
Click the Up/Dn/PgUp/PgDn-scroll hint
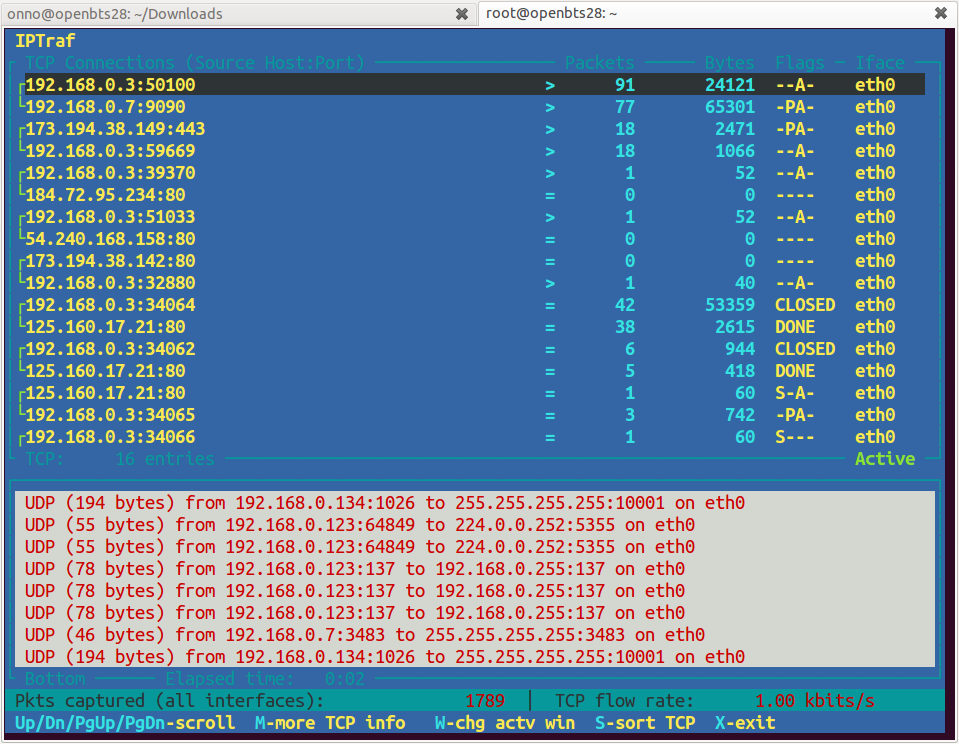[x=125, y=722]
